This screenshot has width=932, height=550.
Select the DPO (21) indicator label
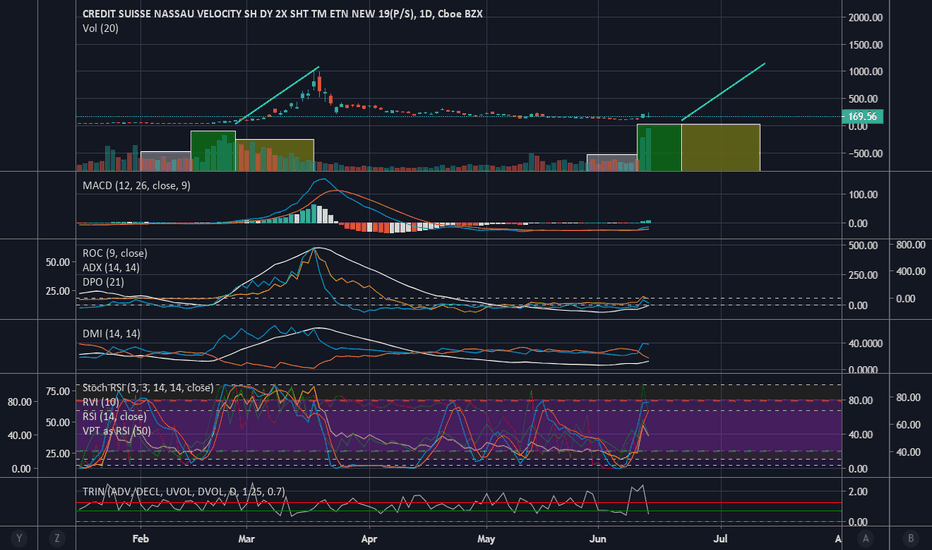103,282
